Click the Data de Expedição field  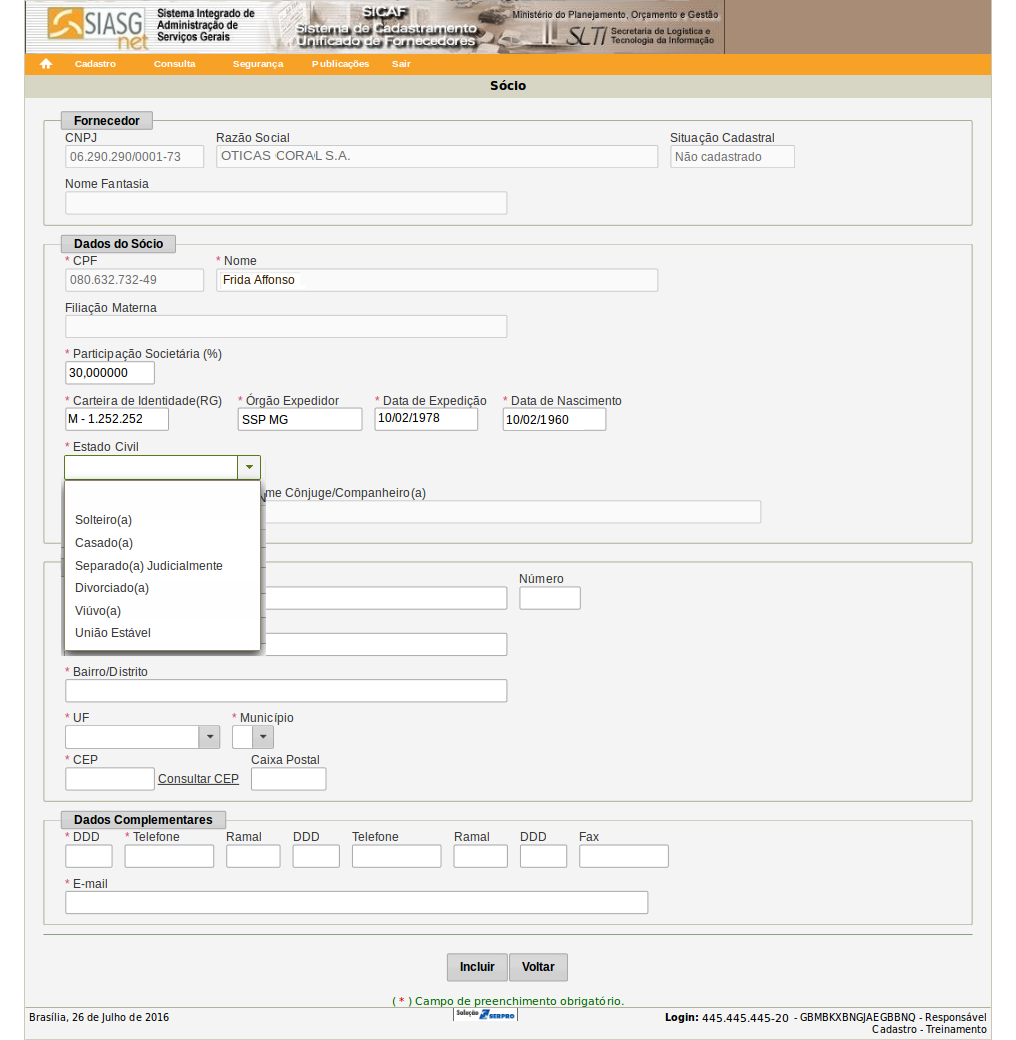(x=426, y=419)
